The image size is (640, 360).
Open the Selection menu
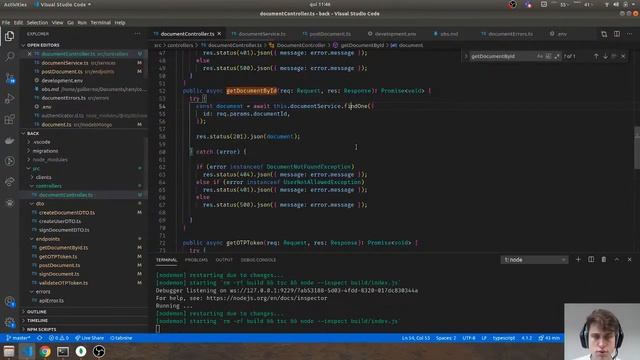pyautogui.click(x=37, y=22)
